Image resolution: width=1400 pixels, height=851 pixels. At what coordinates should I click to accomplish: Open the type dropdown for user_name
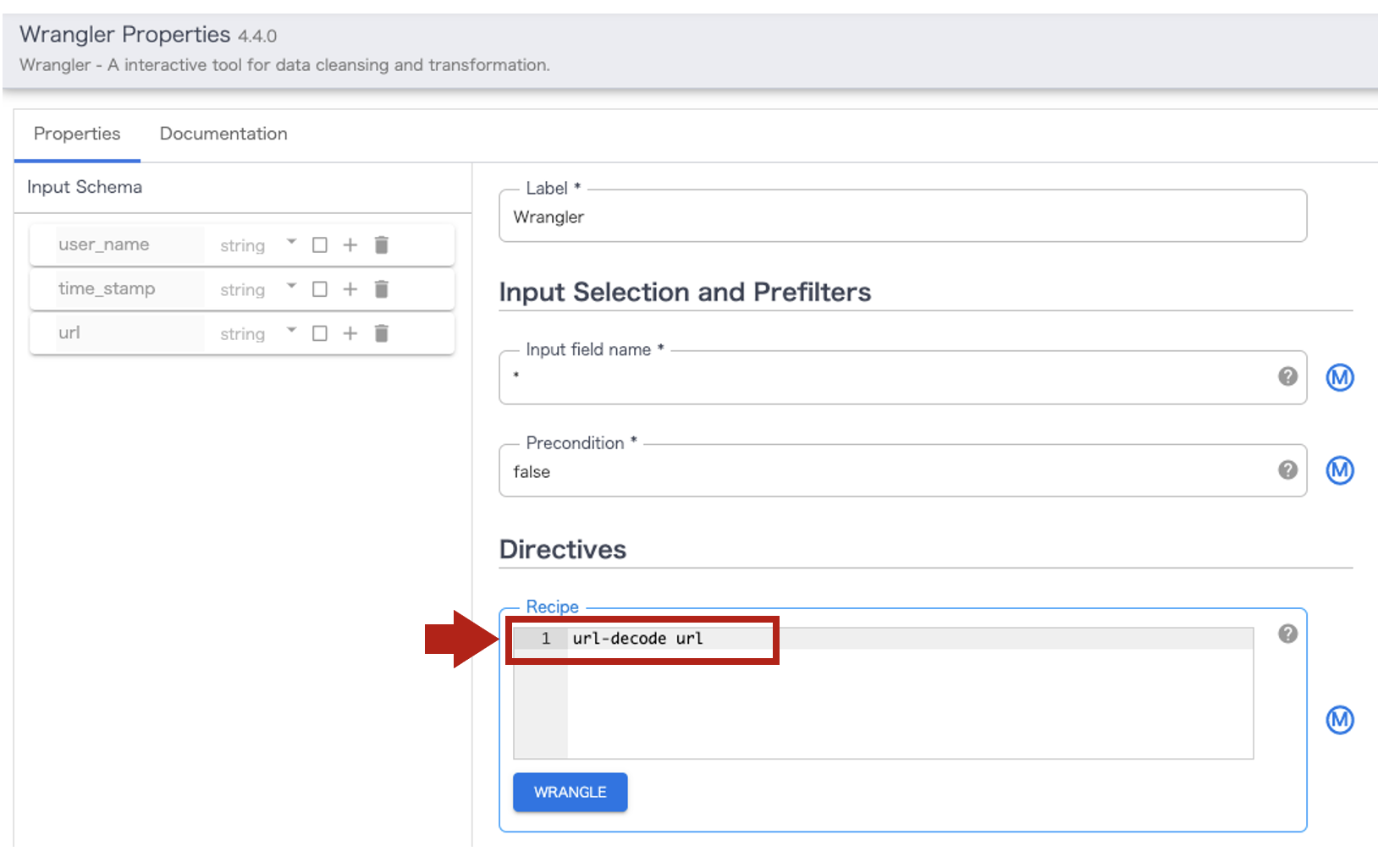click(291, 244)
